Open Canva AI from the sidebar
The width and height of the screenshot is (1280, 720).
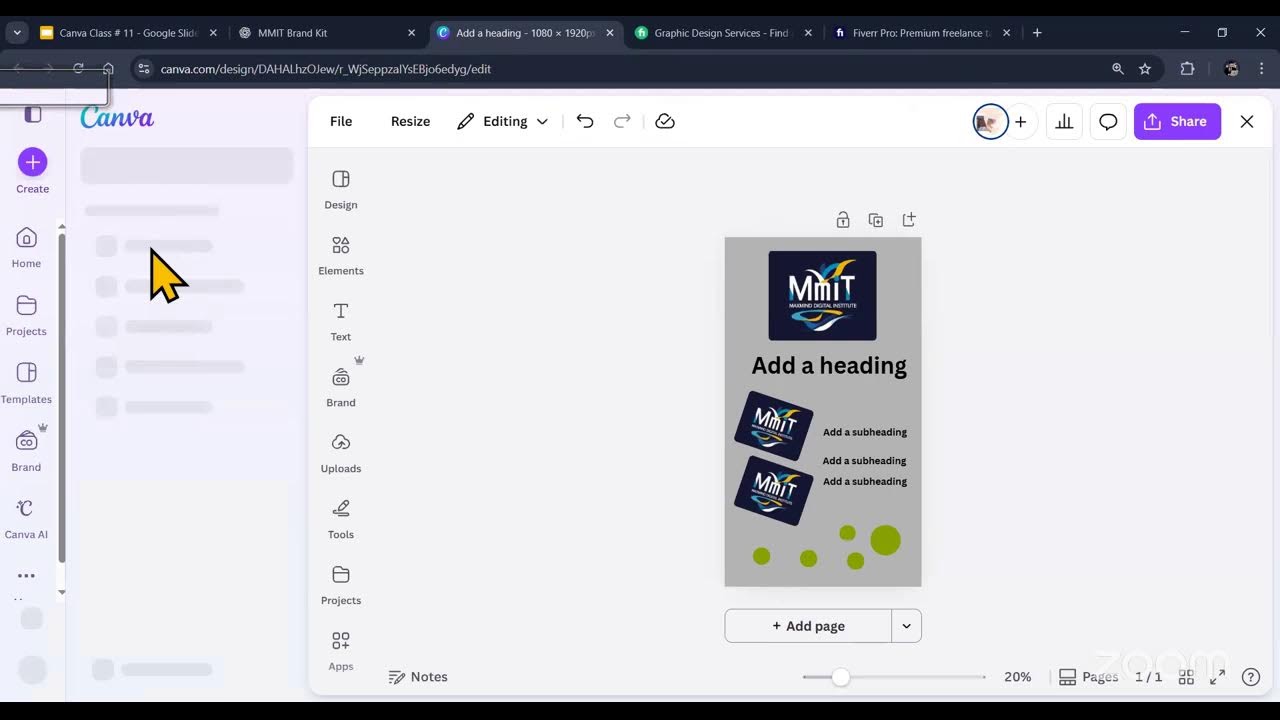(x=26, y=519)
